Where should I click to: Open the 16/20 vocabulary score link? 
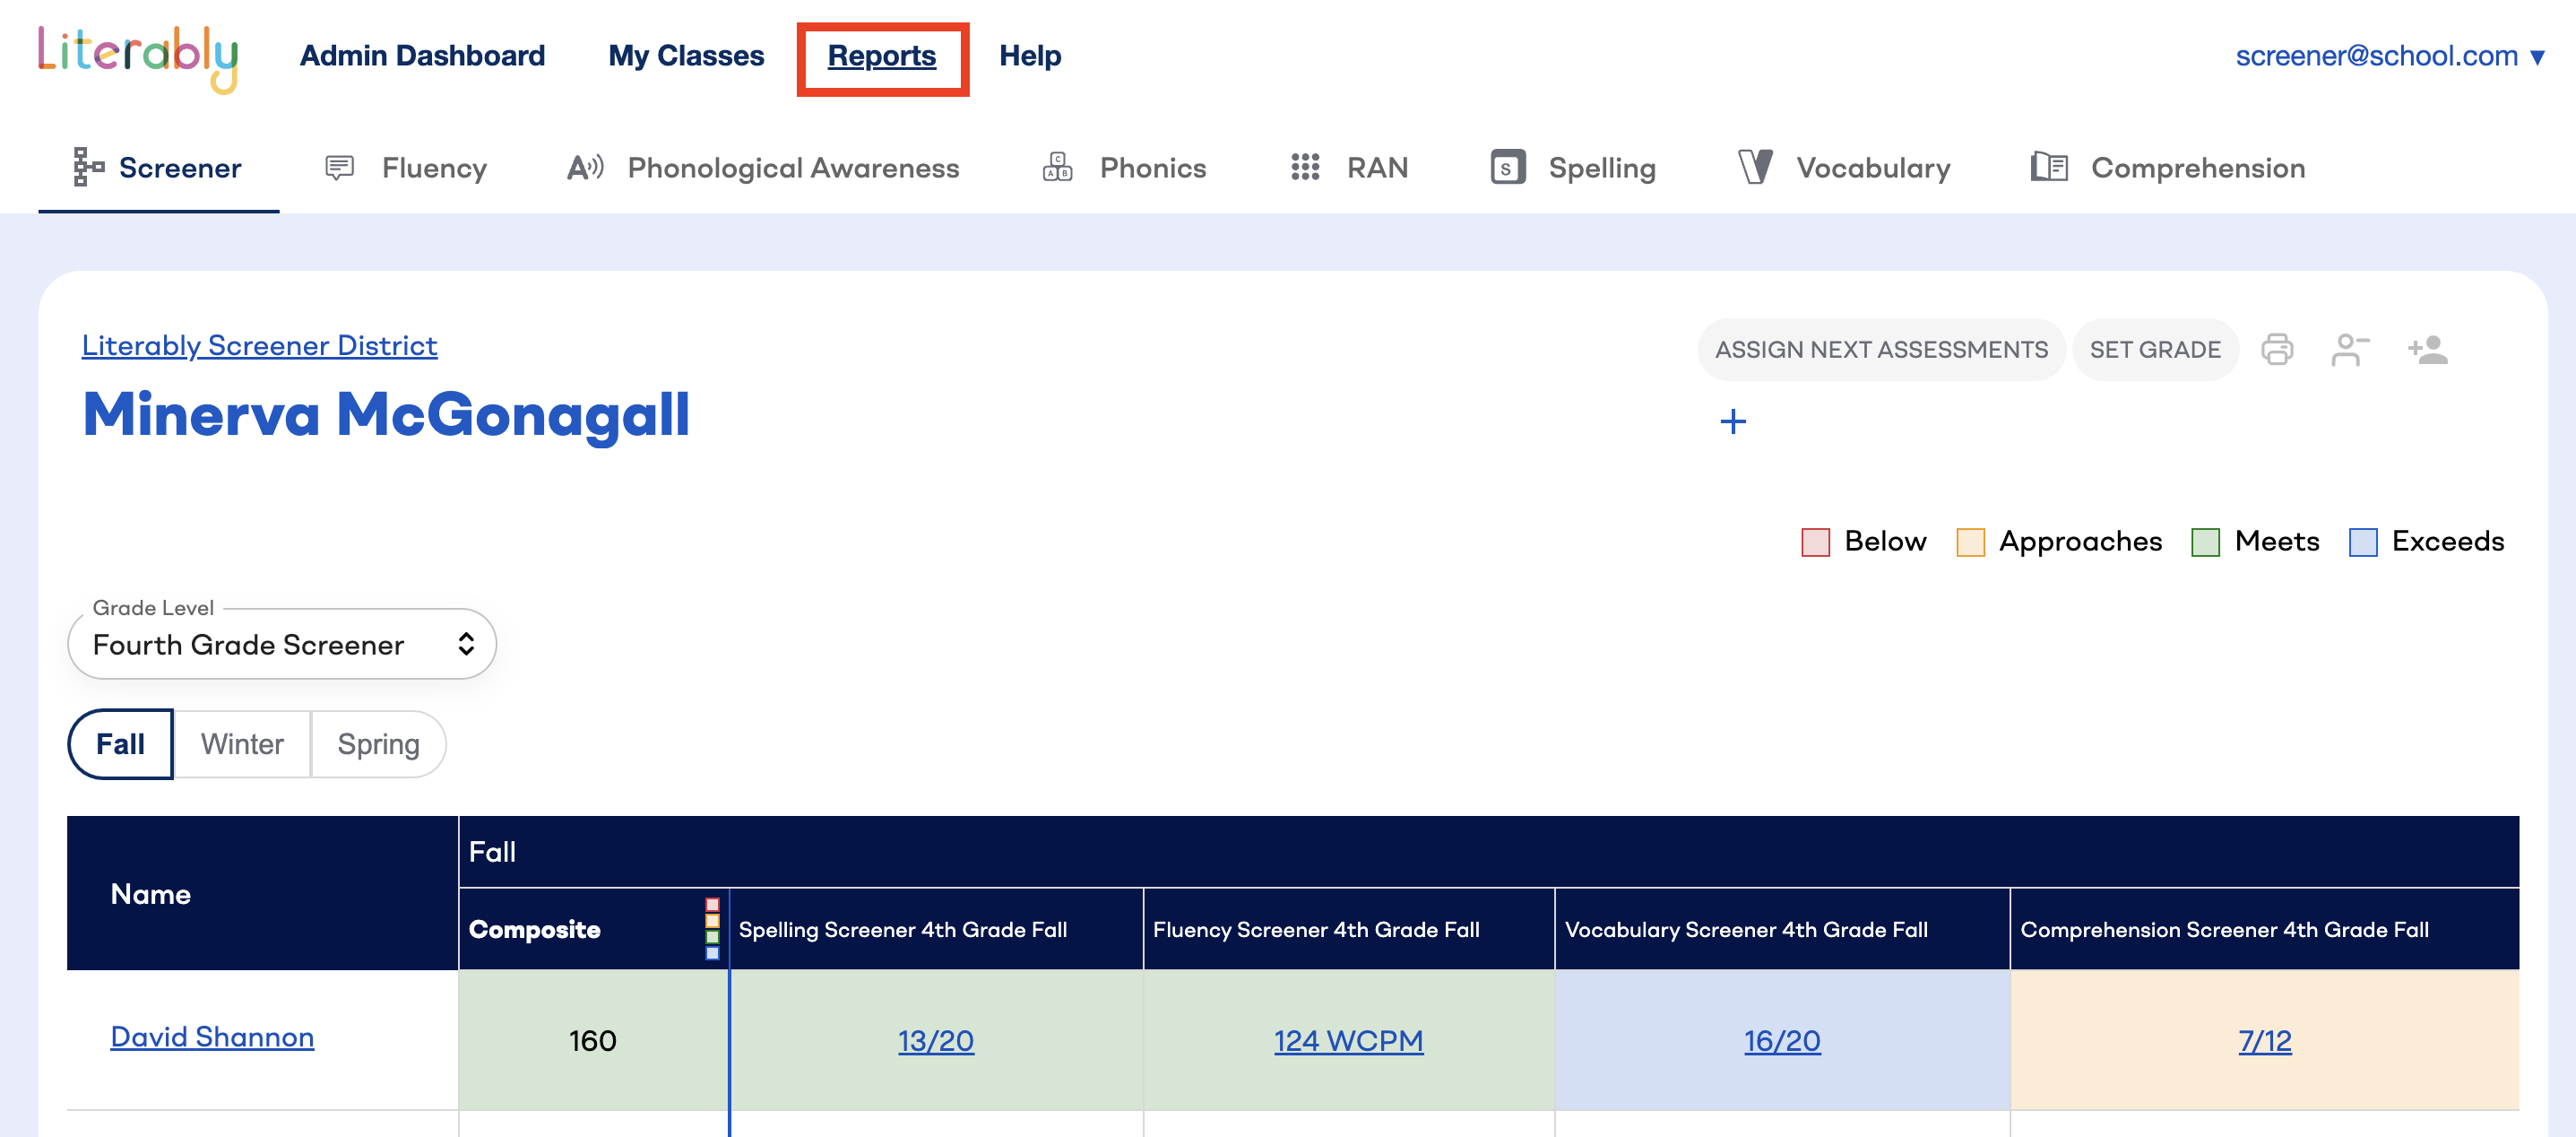[1782, 1041]
